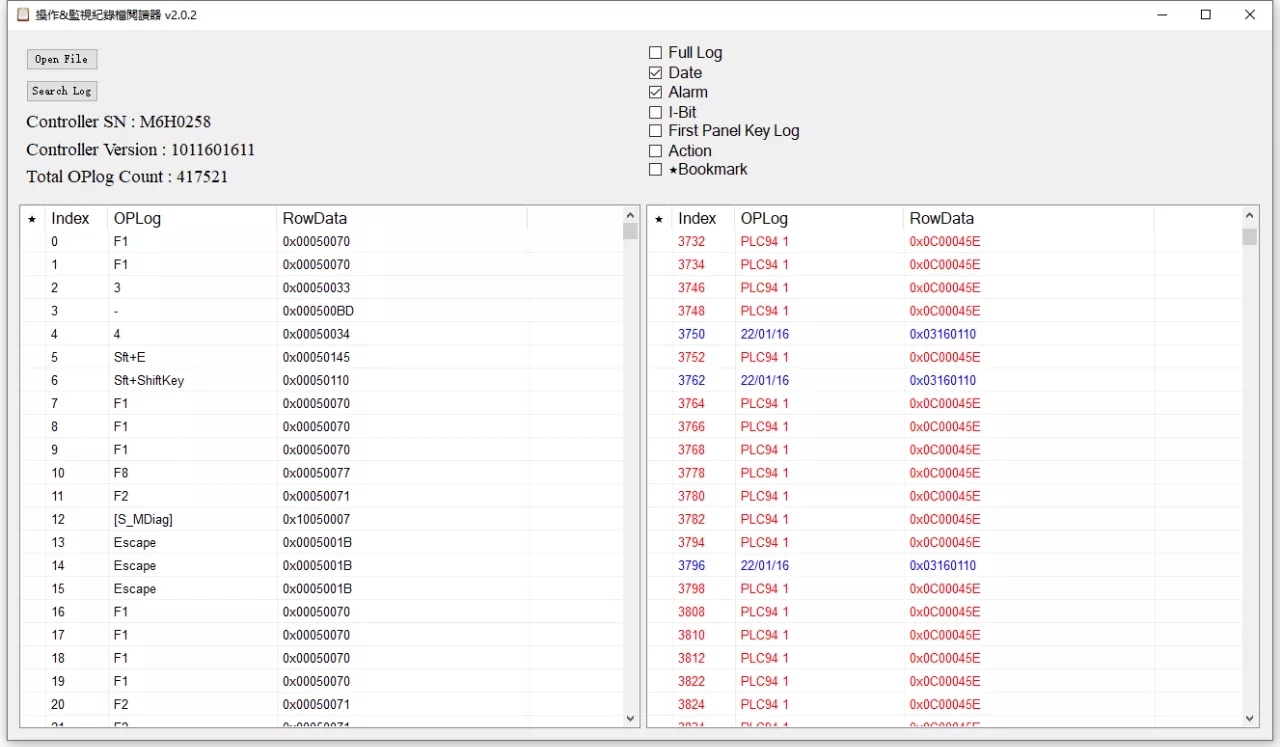Select left row index 0 F1
1280x747 pixels.
click(x=322, y=241)
